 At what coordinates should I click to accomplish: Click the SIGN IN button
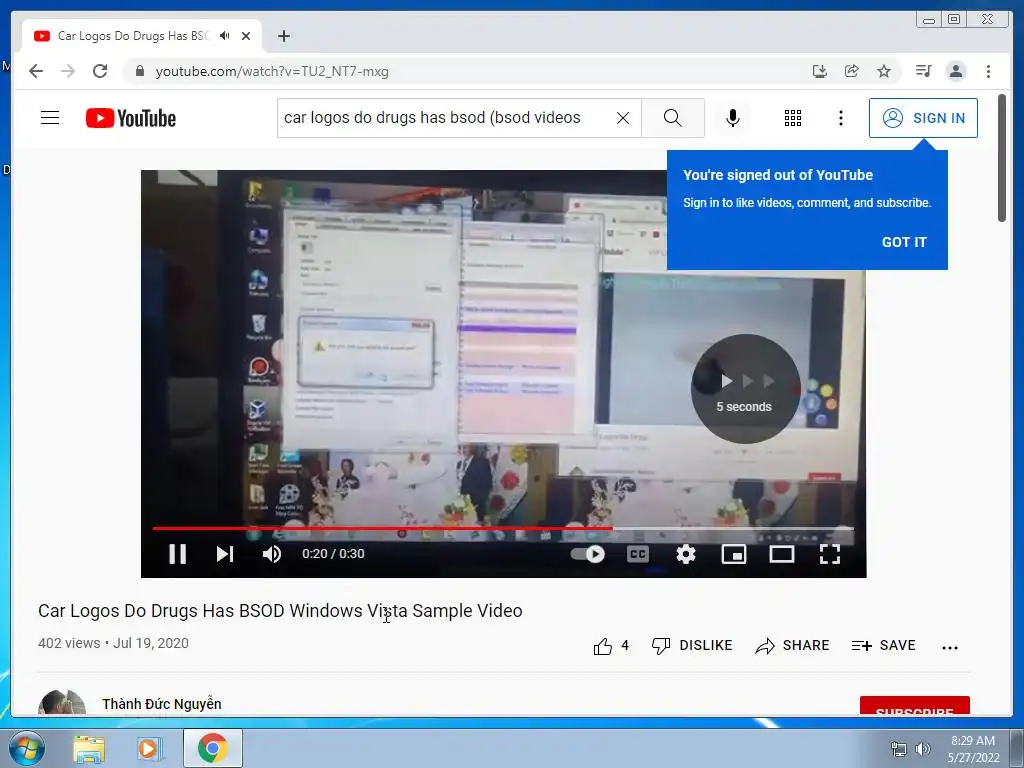[x=923, y=118]
